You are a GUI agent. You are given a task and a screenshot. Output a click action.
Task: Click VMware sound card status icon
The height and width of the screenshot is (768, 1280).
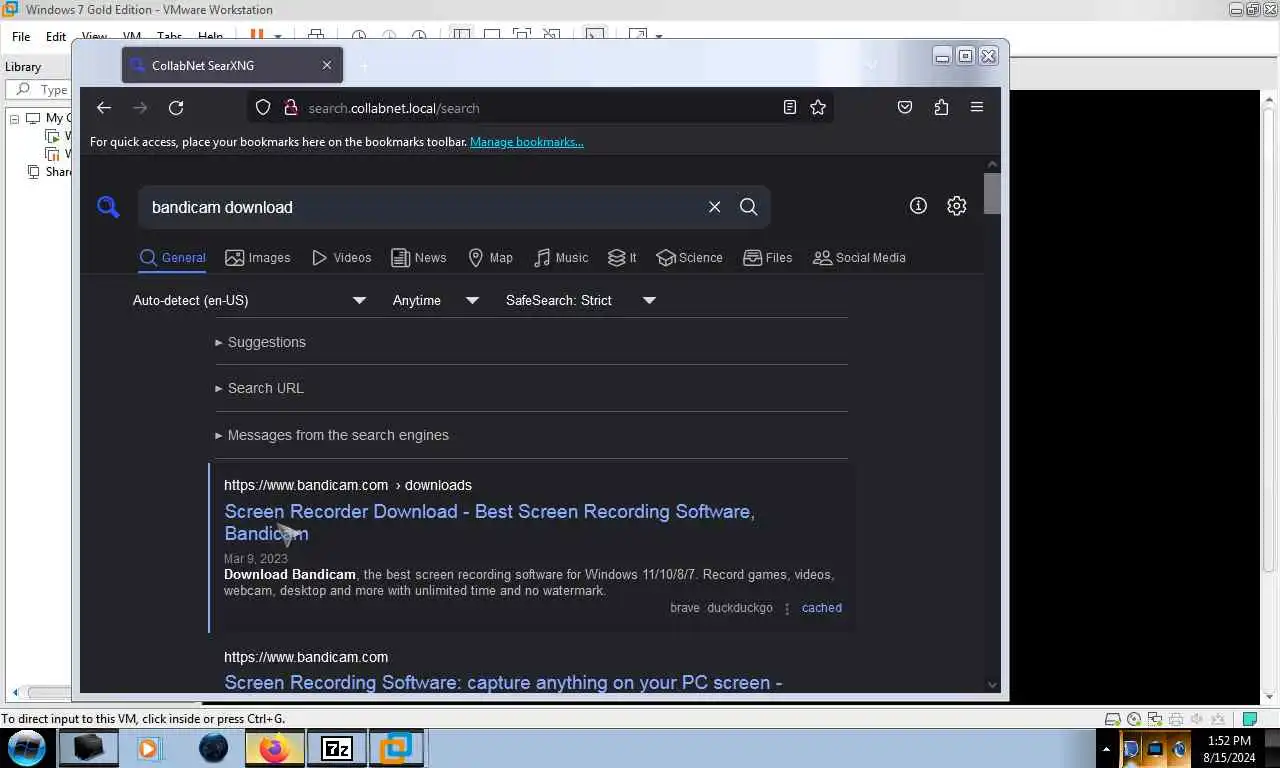[1196, 719]
